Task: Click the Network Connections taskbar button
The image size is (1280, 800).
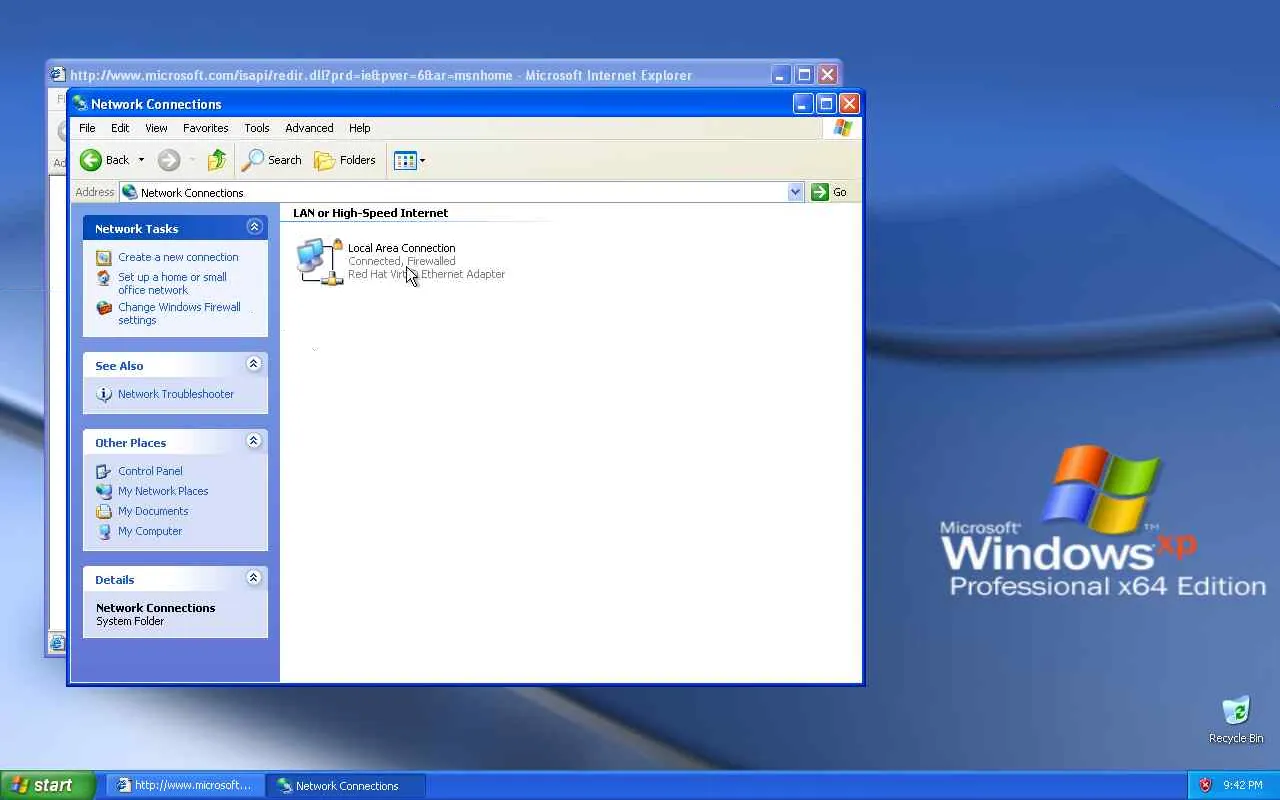Action: tap(347, 785)
